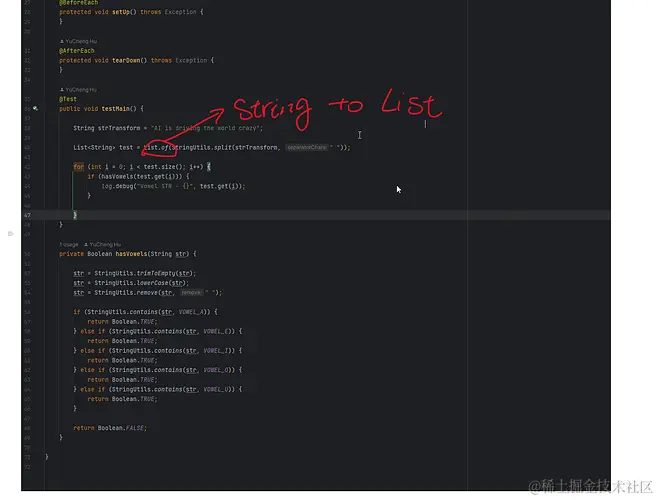This screenshot has height=500, width=658.
Task: Click the "Vowel STR - {}" log message string
Action: [164, 186]
